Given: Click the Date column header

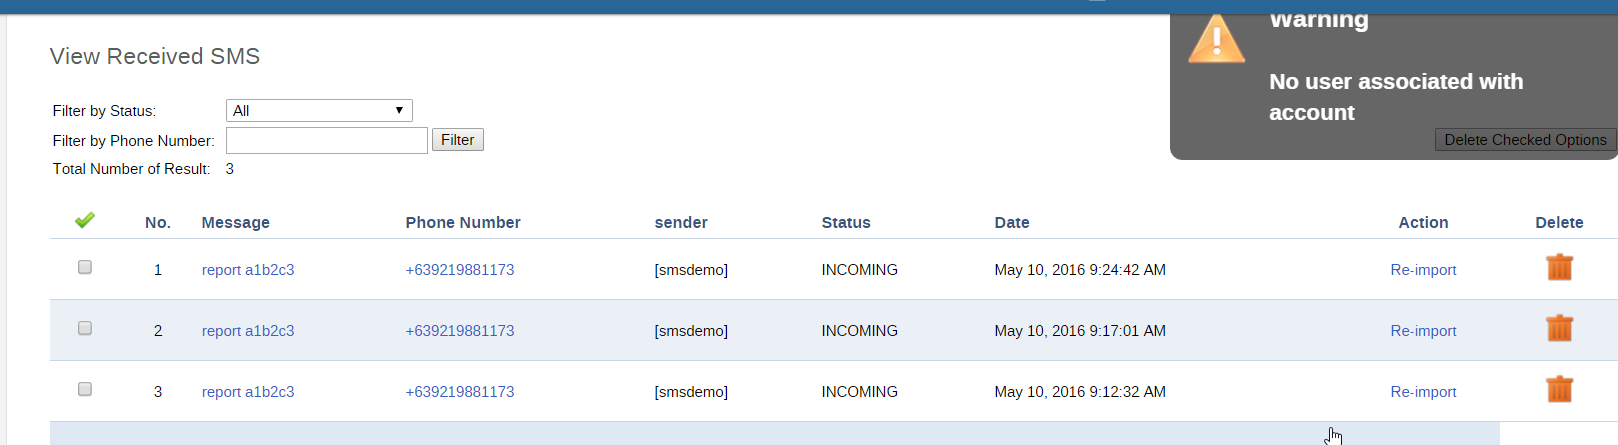Looking at the screenshot, I should click(x=1012, y=223).
